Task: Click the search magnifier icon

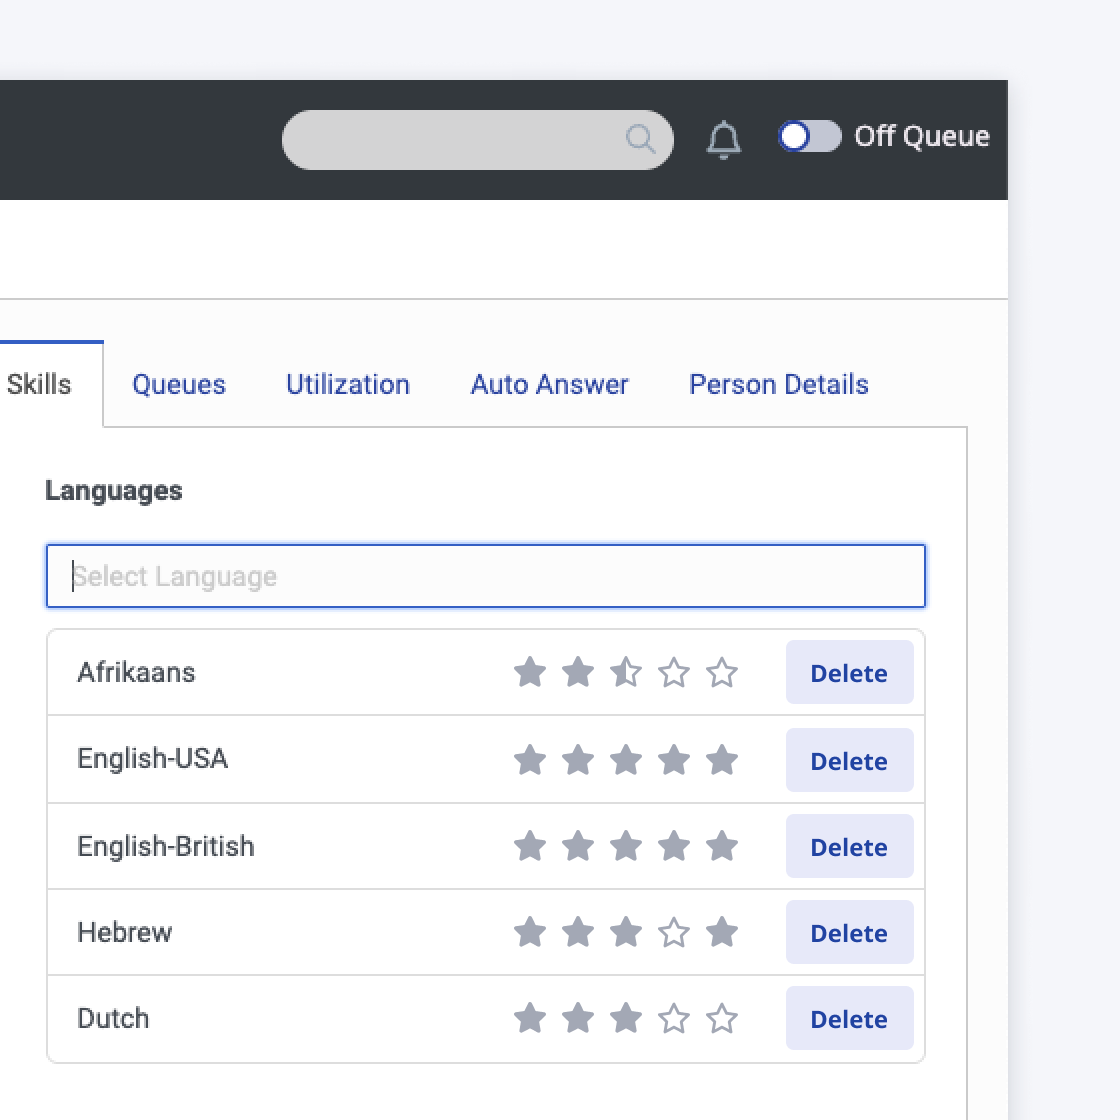Action: point(640,139)
